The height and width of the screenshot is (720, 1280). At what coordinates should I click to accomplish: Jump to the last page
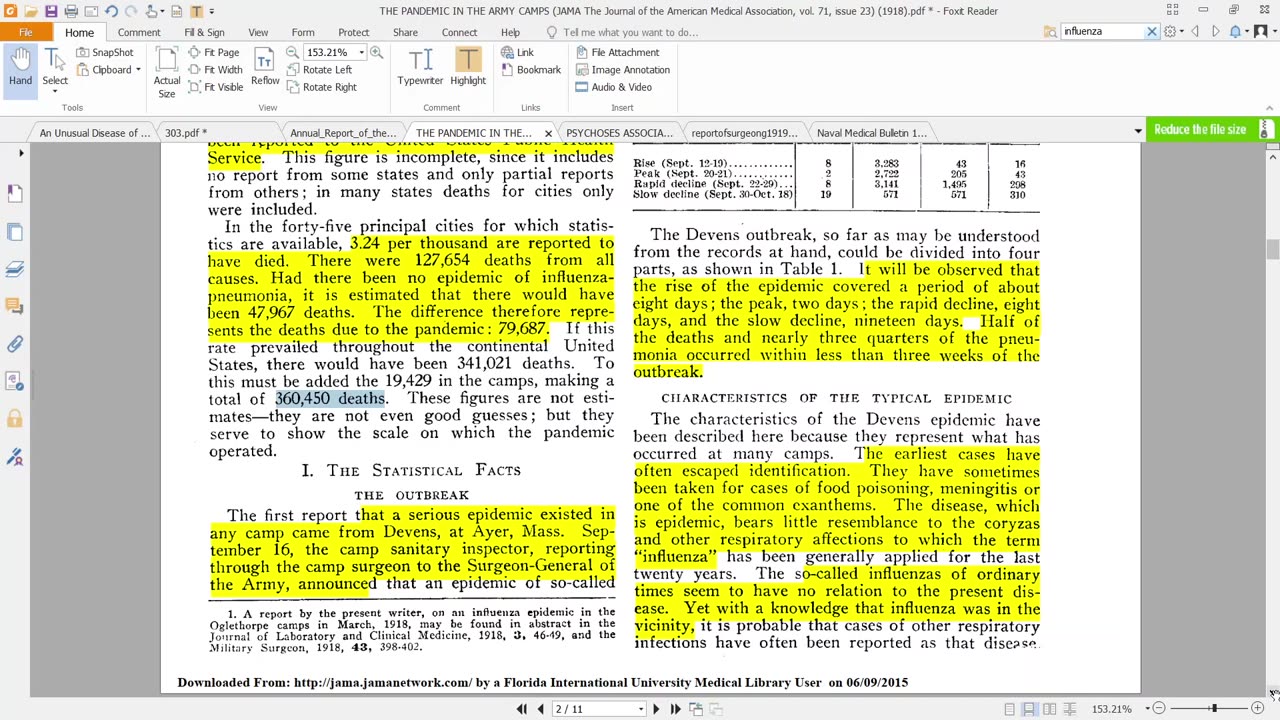click(675, 709)
